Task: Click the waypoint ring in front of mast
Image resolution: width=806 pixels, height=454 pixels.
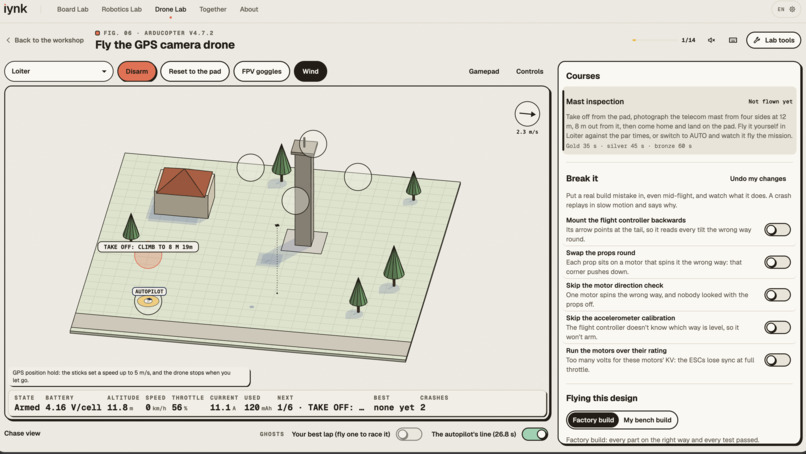Action: [x=296, y=201]
